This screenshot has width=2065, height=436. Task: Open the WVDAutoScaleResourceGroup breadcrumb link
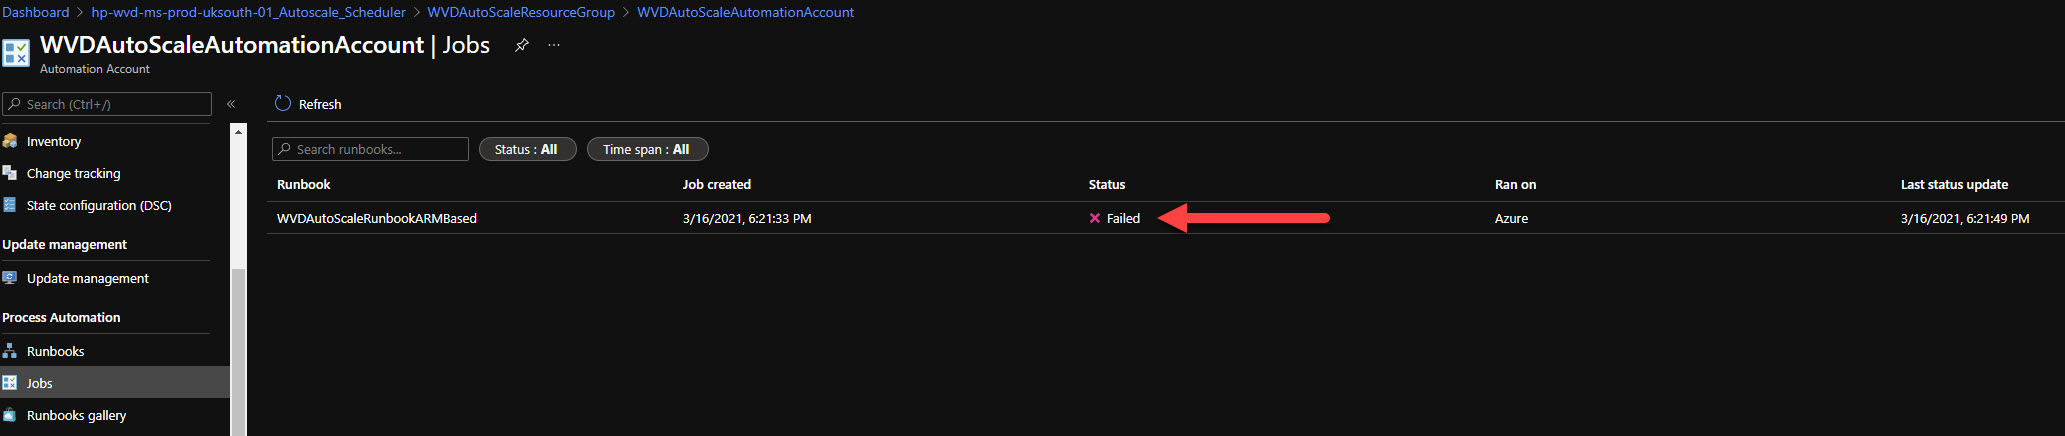521,12
